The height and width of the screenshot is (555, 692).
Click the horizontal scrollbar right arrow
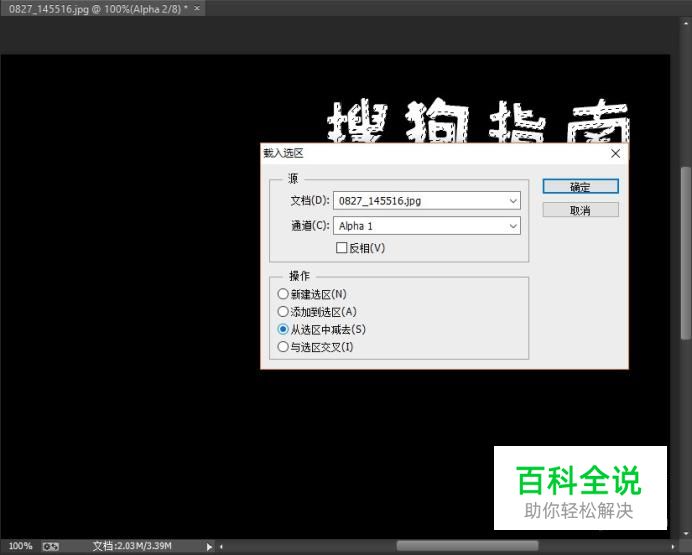coord(673,547)
